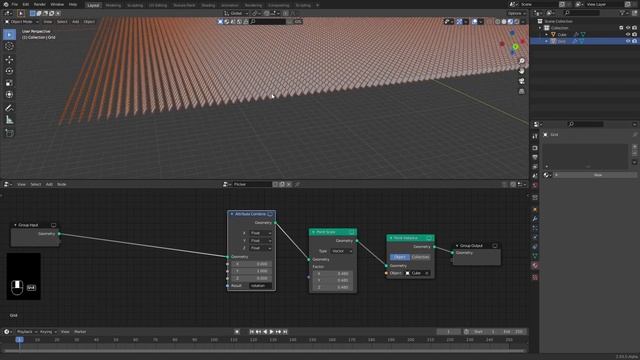The width and height of the screenshot is (640, 360).
Task: Open the Z Float type dropdown in Attribute Combine
Action: point(261,248)
